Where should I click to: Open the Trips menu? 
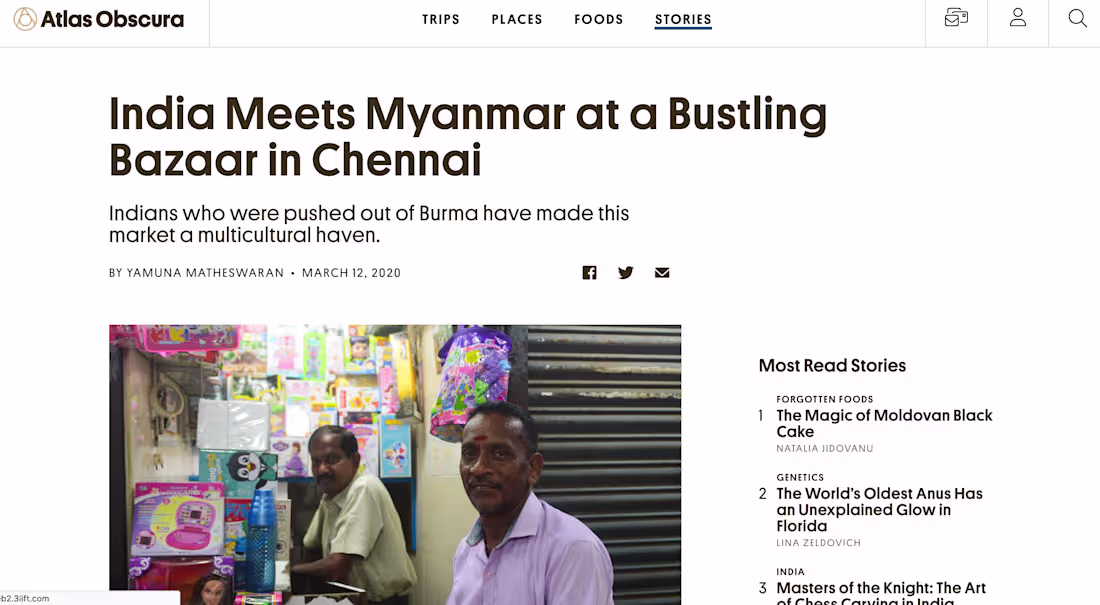[x=441, y=20]
